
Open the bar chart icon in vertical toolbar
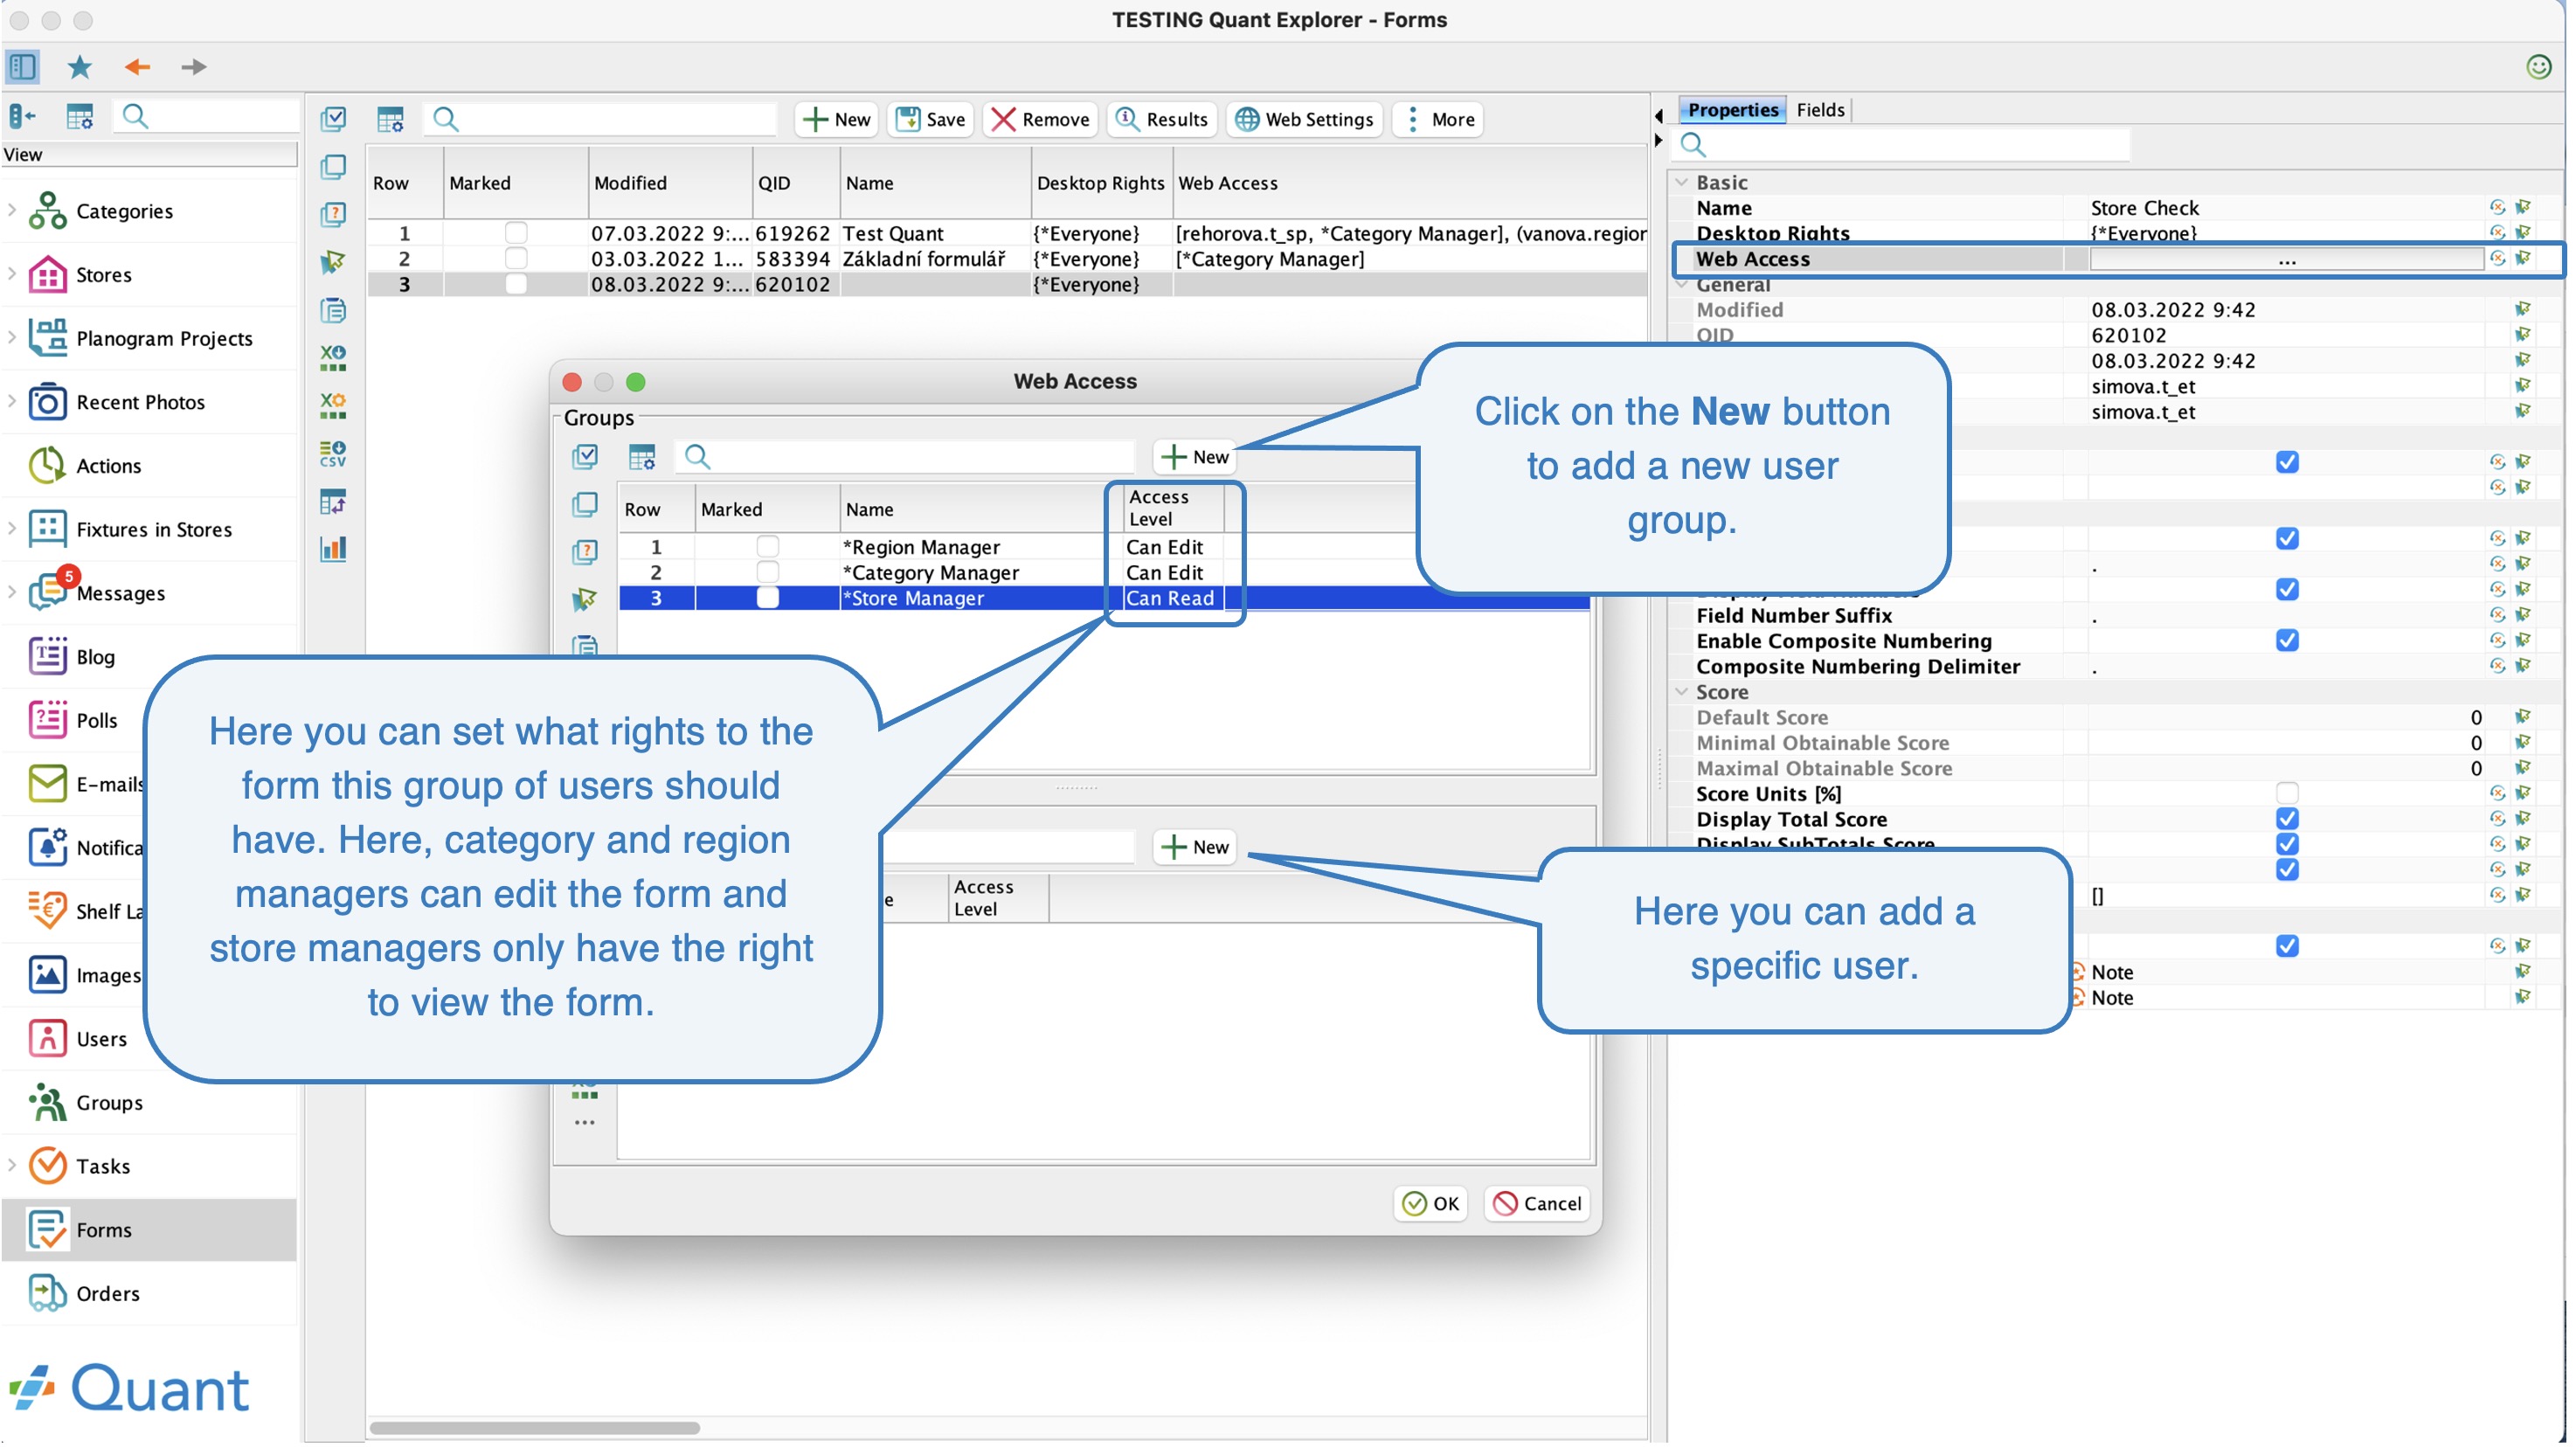(333, 549)
